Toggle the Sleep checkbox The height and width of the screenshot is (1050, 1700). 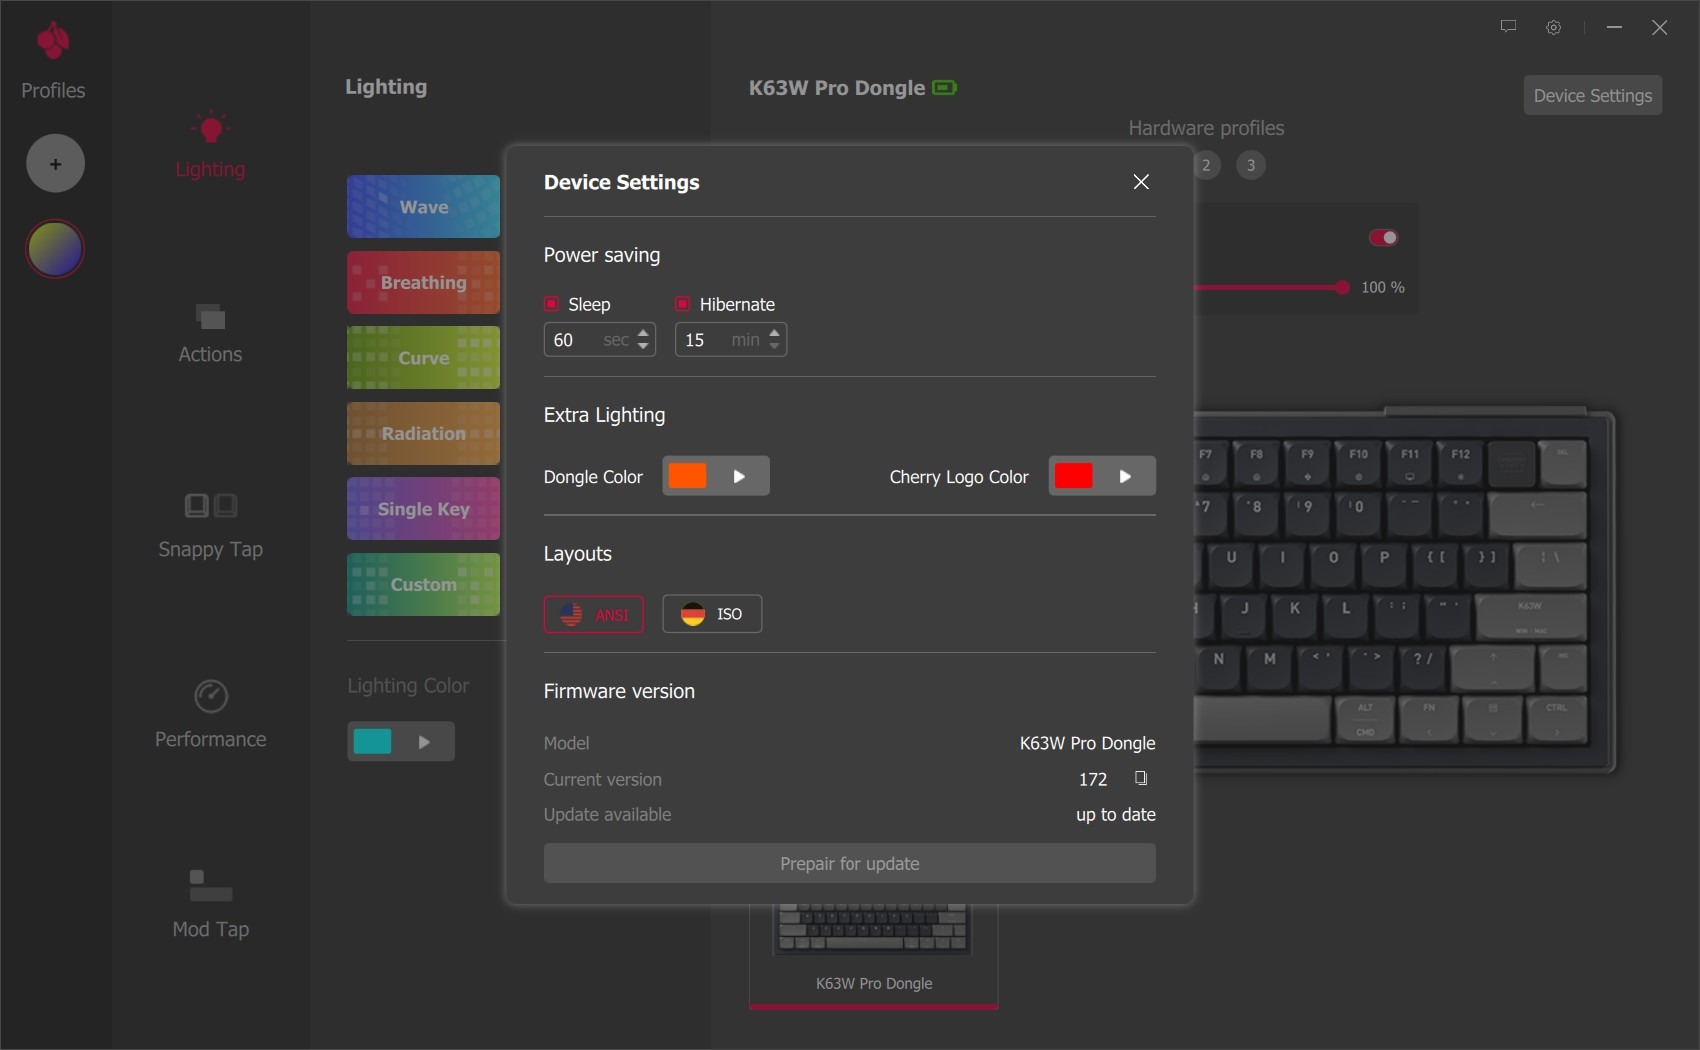(x=551, y=304)
